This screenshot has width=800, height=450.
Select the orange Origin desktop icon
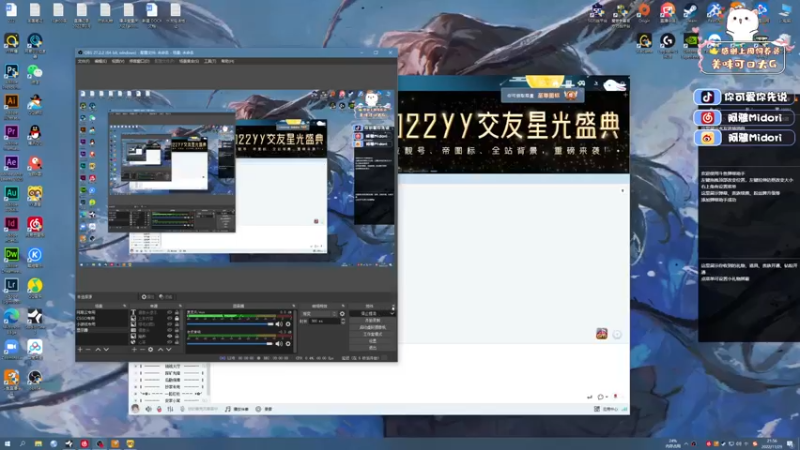coord(644,10)
